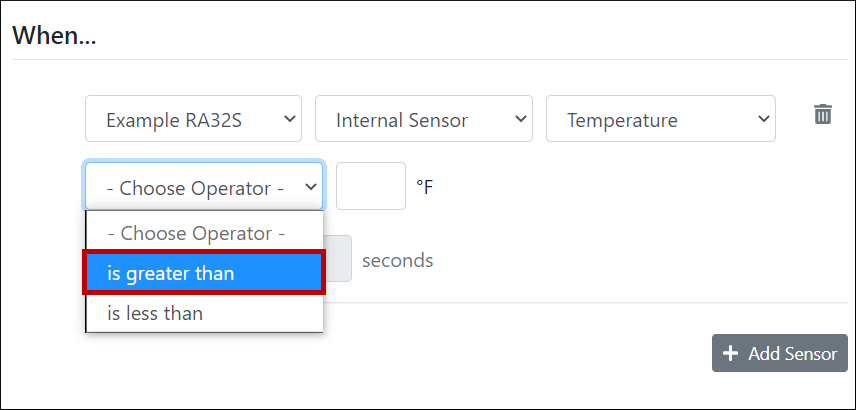Click the °F unit label
This screenshot has height=410, width=856.
(x=424, y=187)
